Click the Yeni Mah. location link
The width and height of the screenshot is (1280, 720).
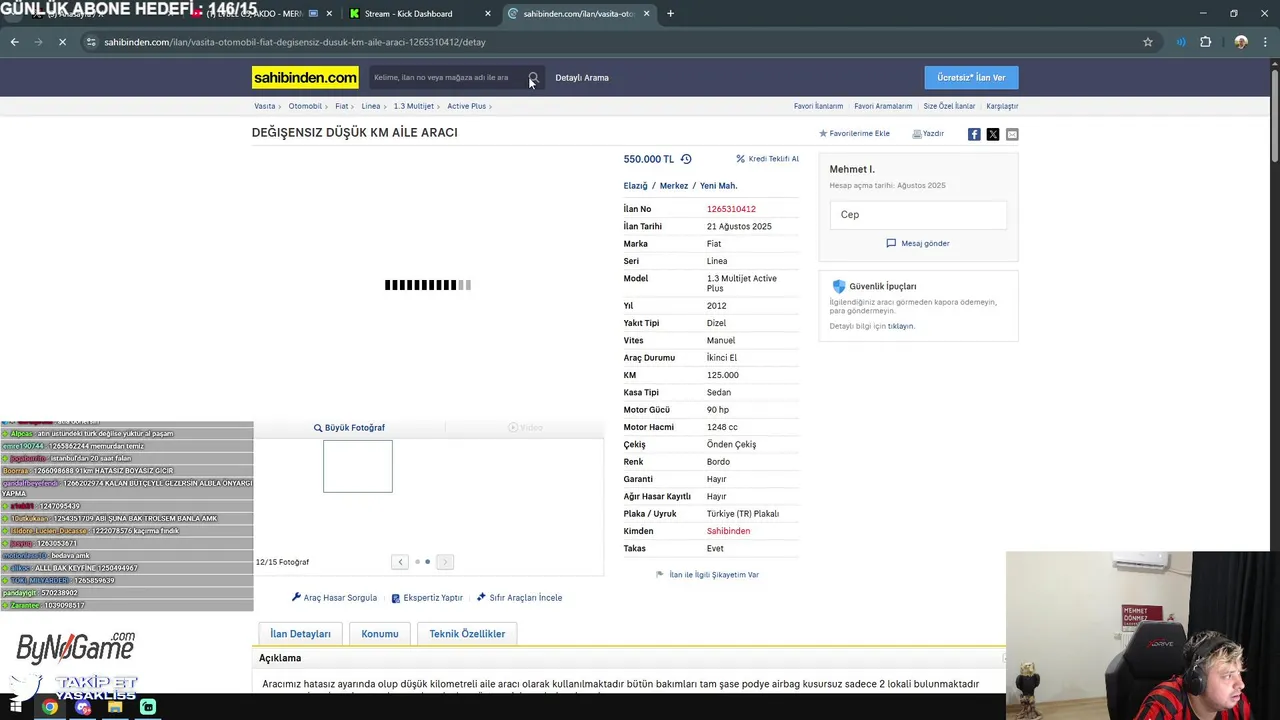coord(719,186)
